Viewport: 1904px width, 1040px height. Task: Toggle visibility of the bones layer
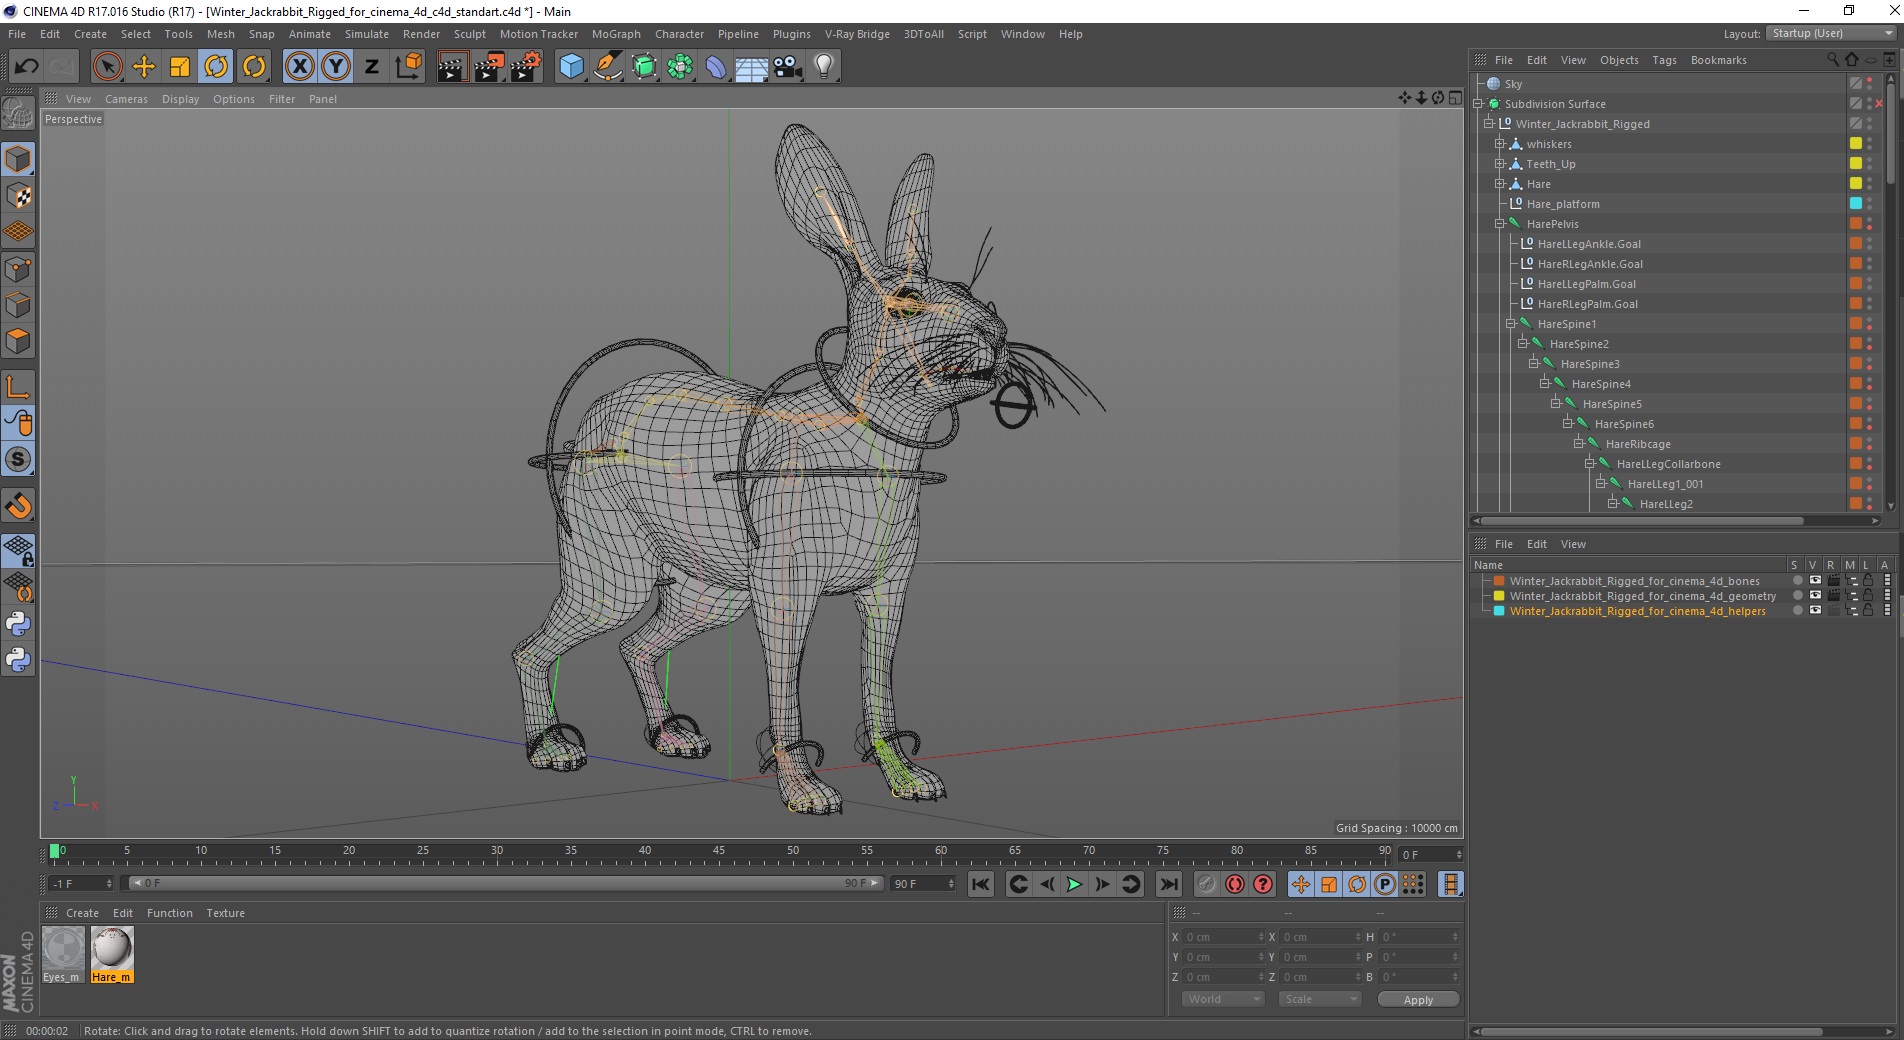point(1814,581)
